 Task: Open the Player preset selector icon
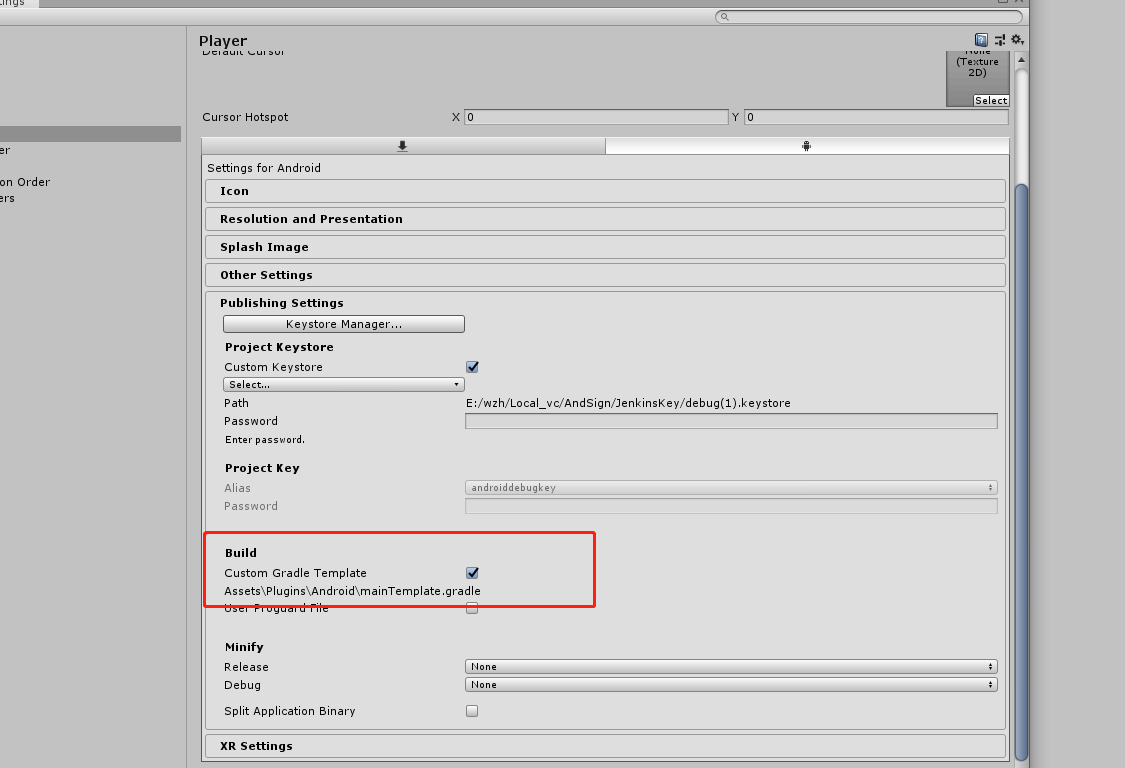(999, 40)
